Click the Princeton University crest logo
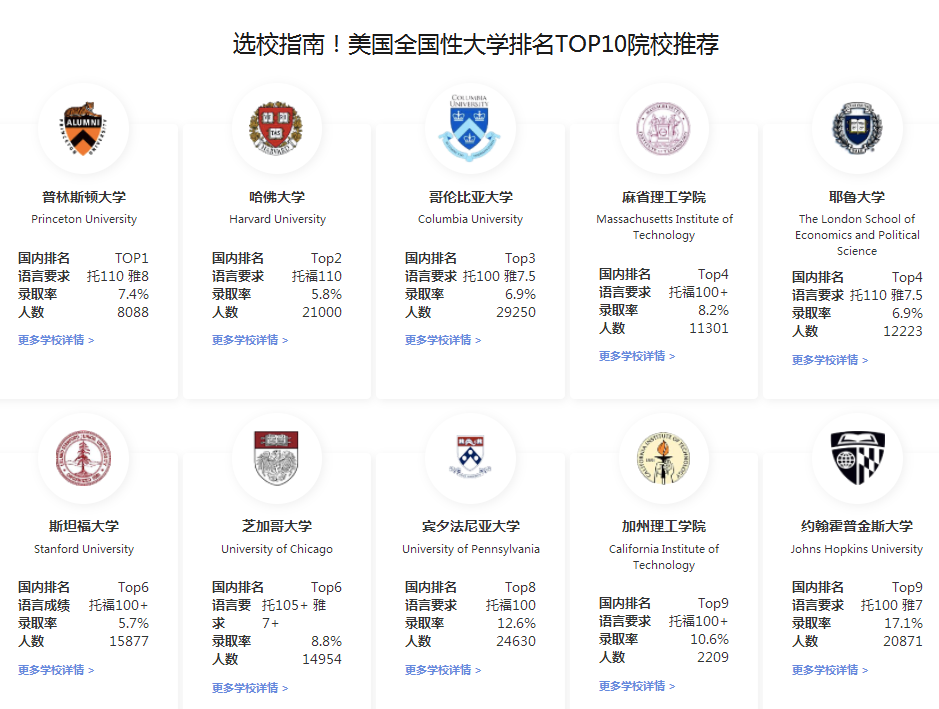Image resolution: width=939 pixels, height=709 pixels. point(83,129)
